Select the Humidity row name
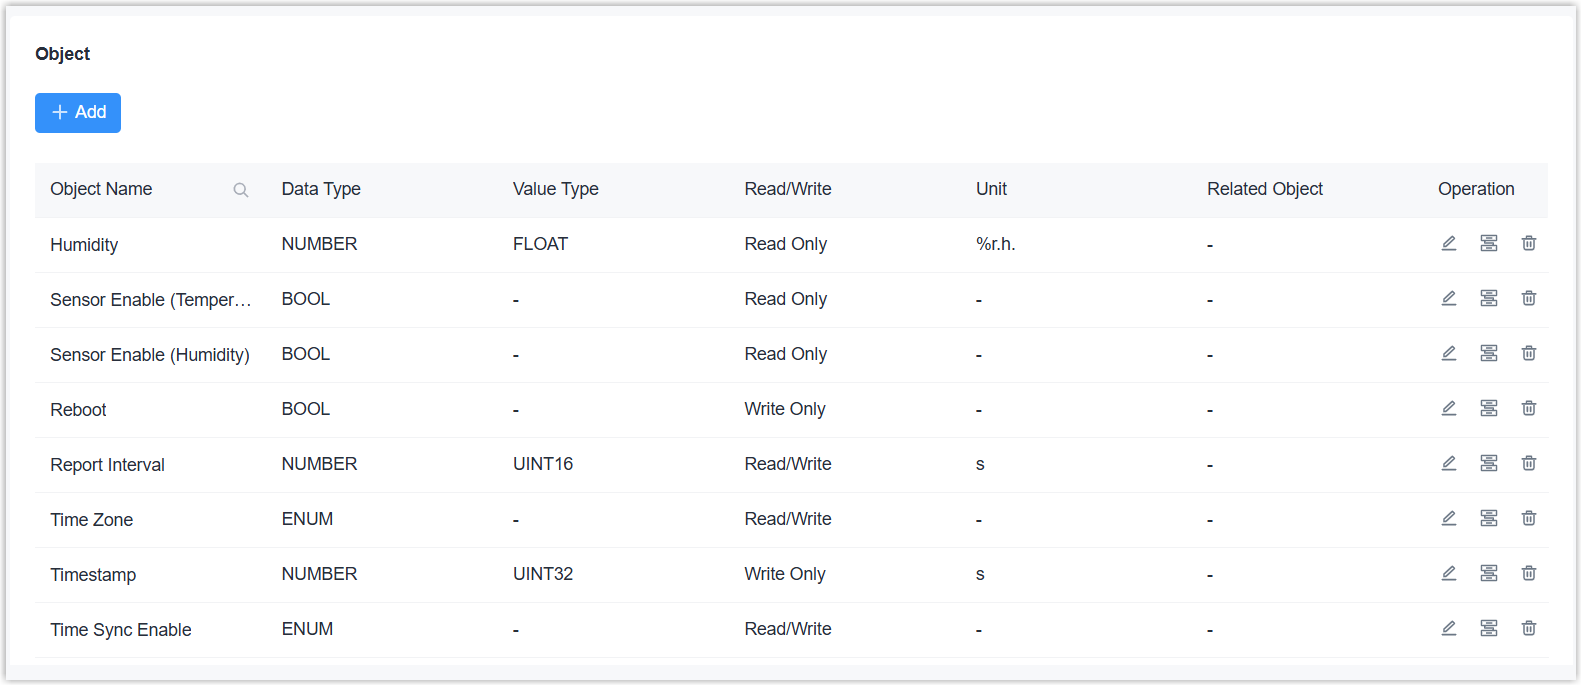 pos(84,245)
